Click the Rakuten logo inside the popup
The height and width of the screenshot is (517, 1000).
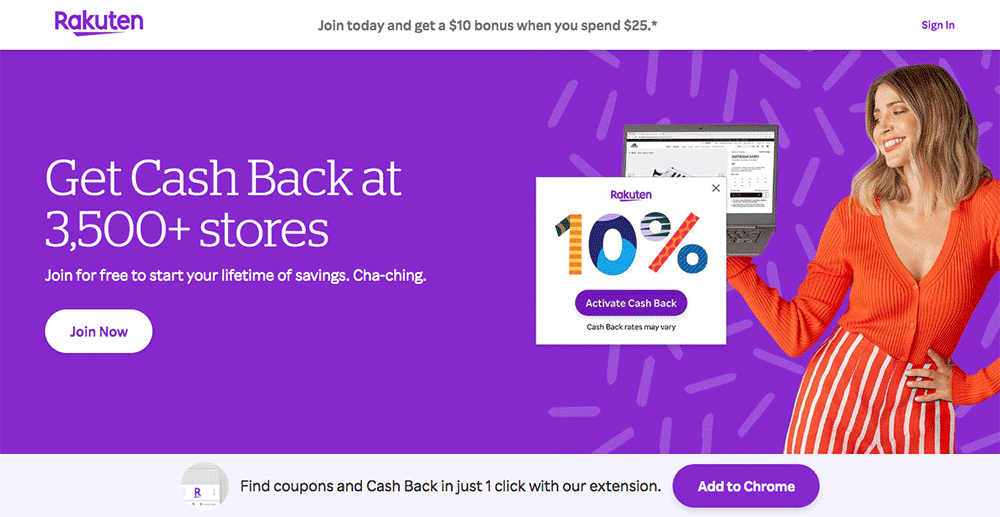(631, 194)
